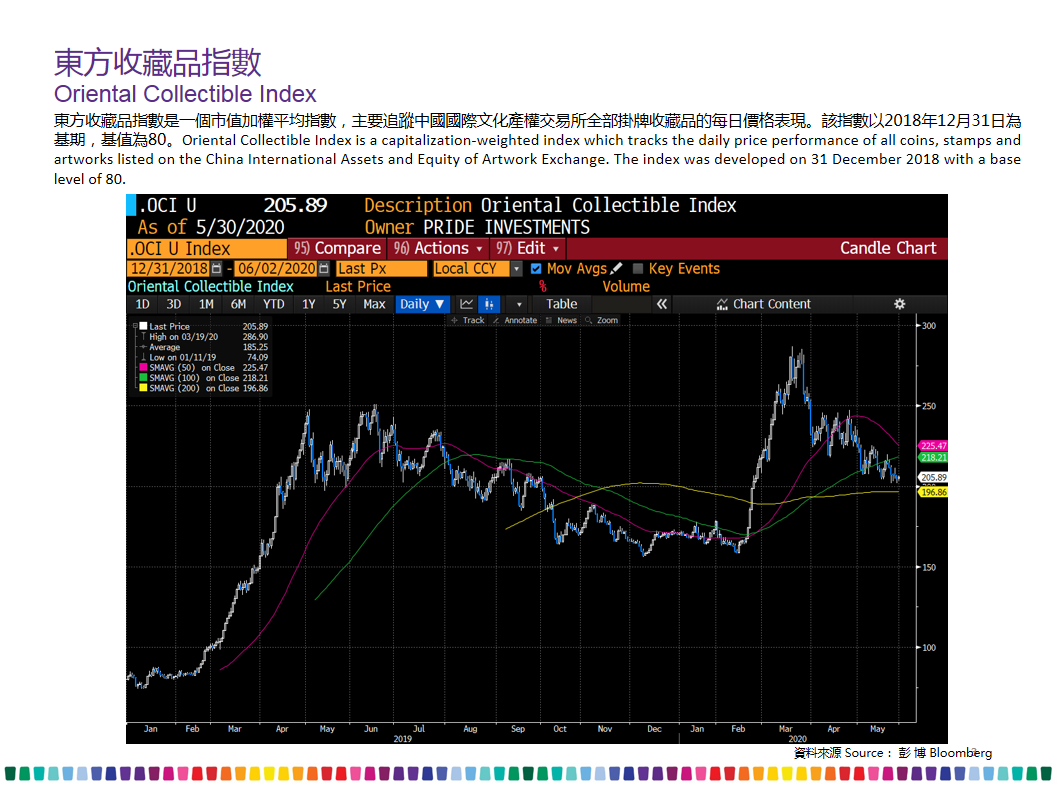The image size is (1059, 786).
Task: Select the 3D range tab
Action: [174, 304]
